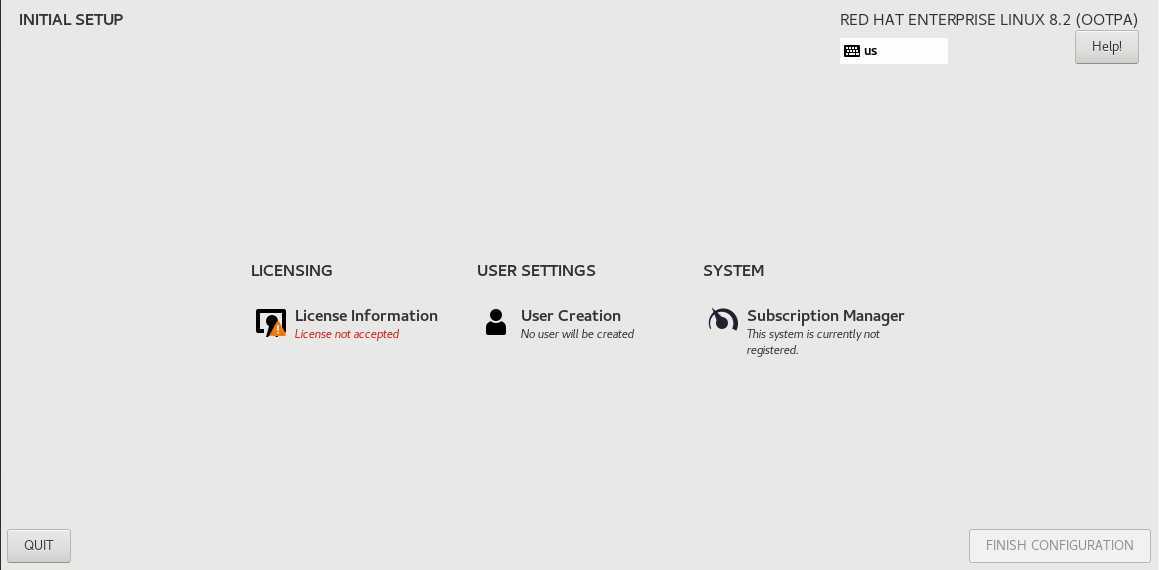Quit the initial setup with QUIT
Image resolution: width=1159 pixels, height=570 pixels.
click(x=38, y=546)
